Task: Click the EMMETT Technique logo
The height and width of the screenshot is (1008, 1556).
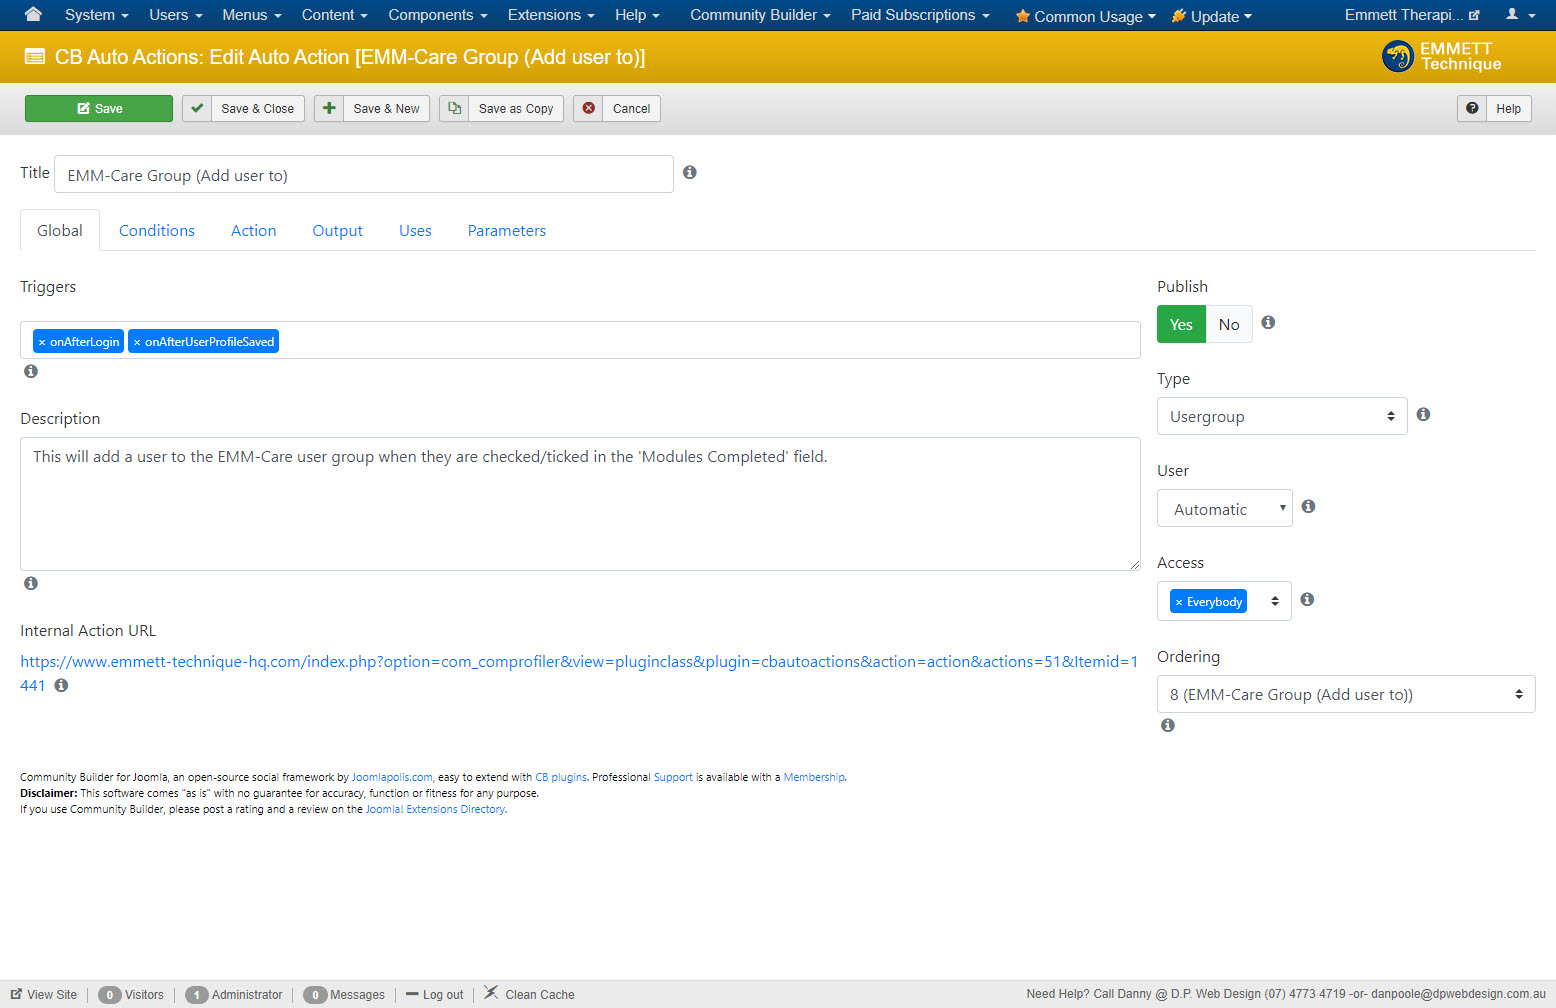Action: [1441, 56]
